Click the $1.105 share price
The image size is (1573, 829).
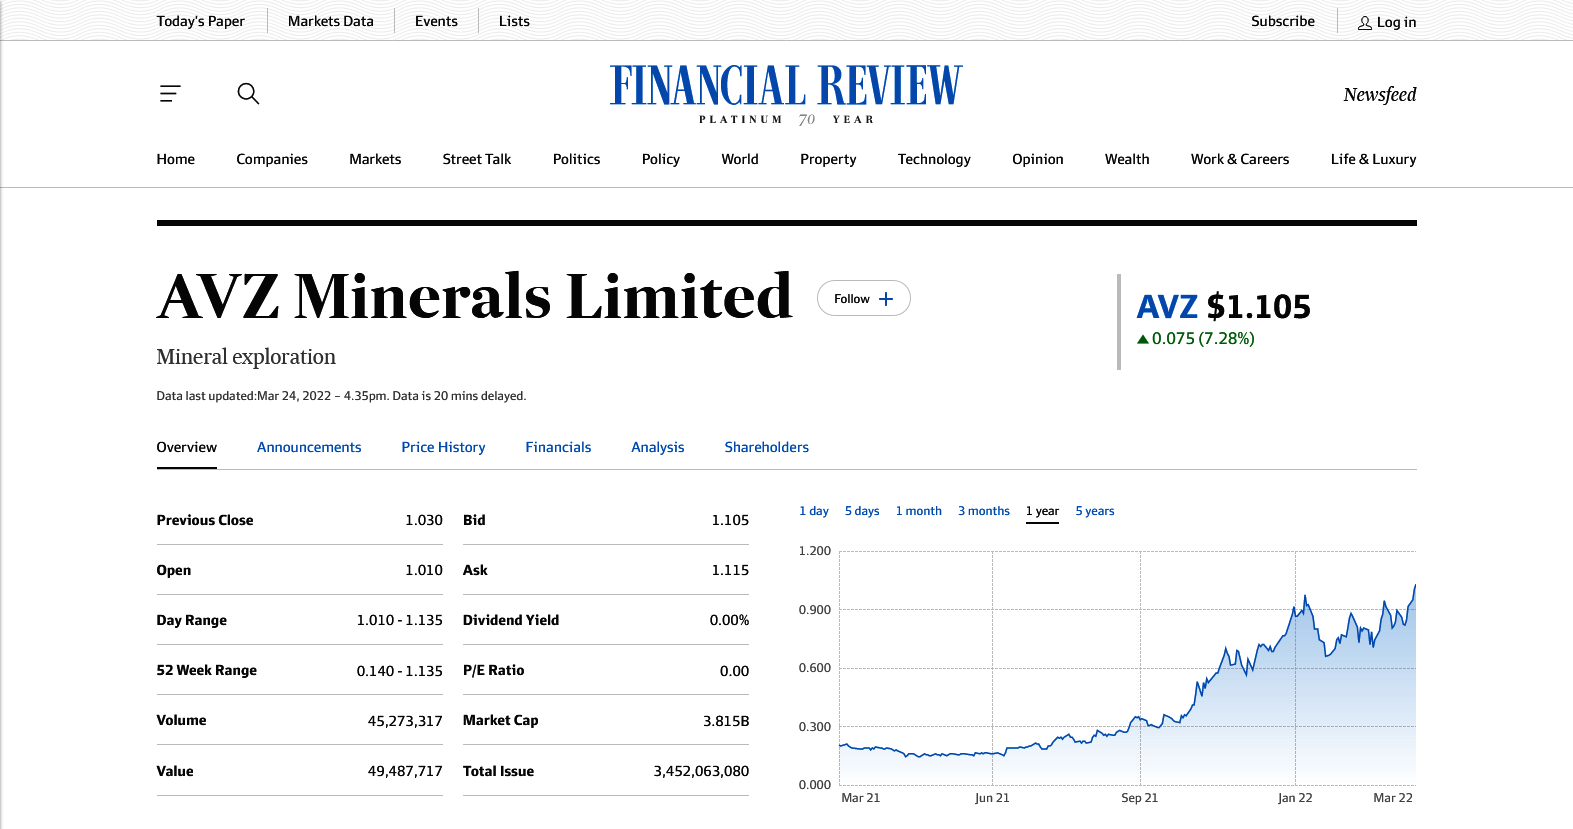click(x=1259, y=307)
